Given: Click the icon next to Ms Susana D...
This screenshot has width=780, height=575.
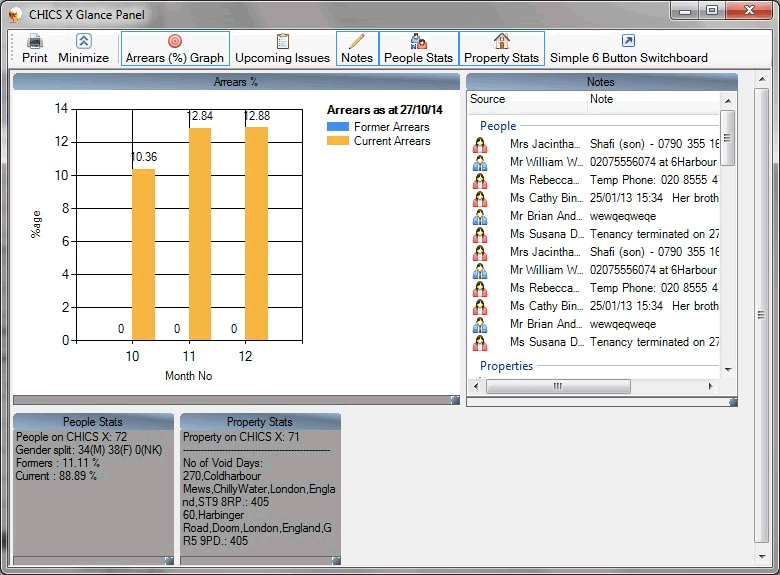Looking at the screenshot, I should coord(480,234).
